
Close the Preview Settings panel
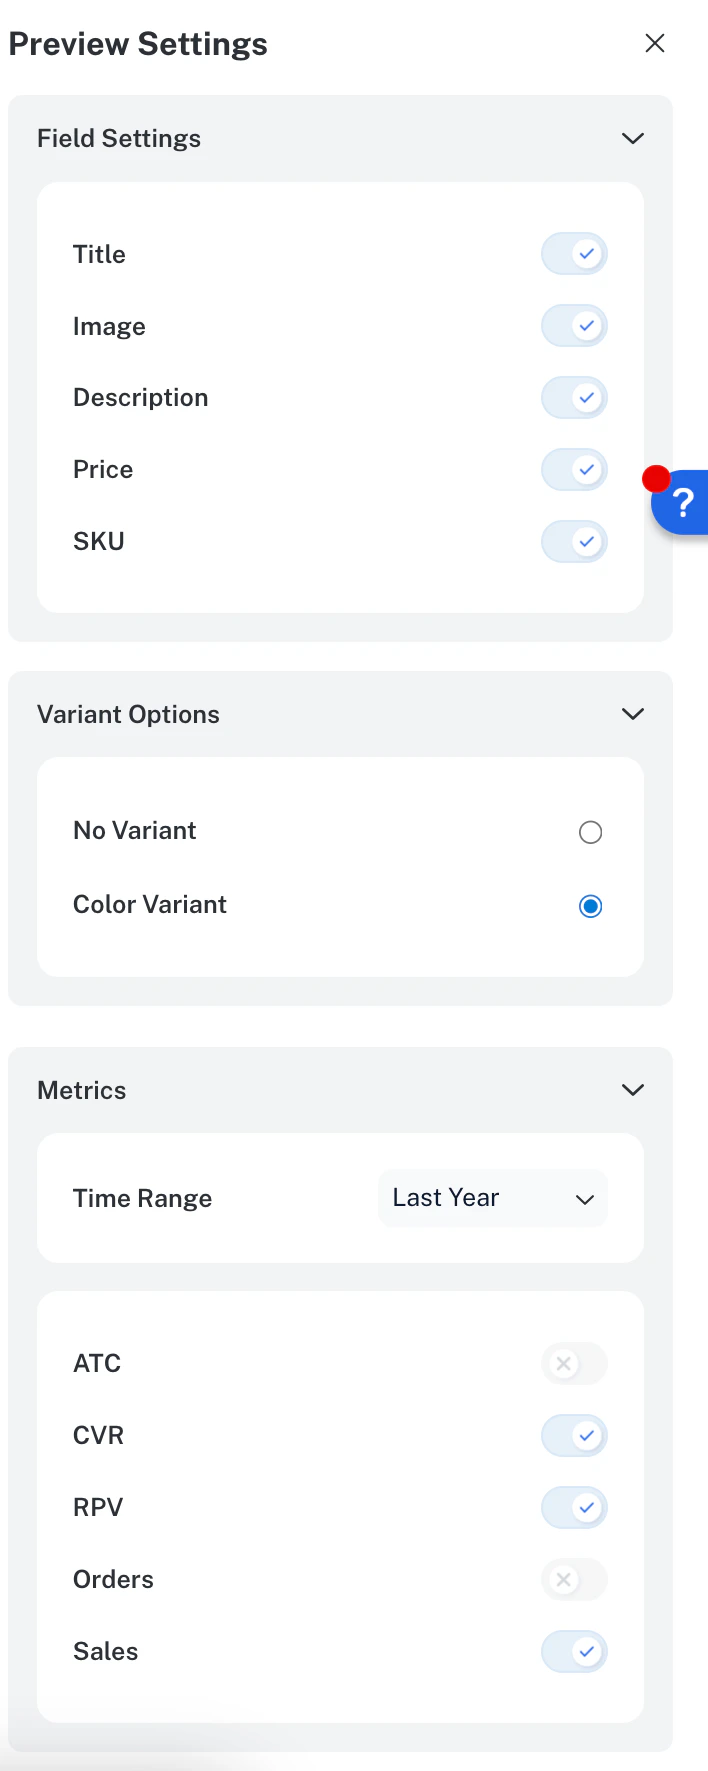655,43
